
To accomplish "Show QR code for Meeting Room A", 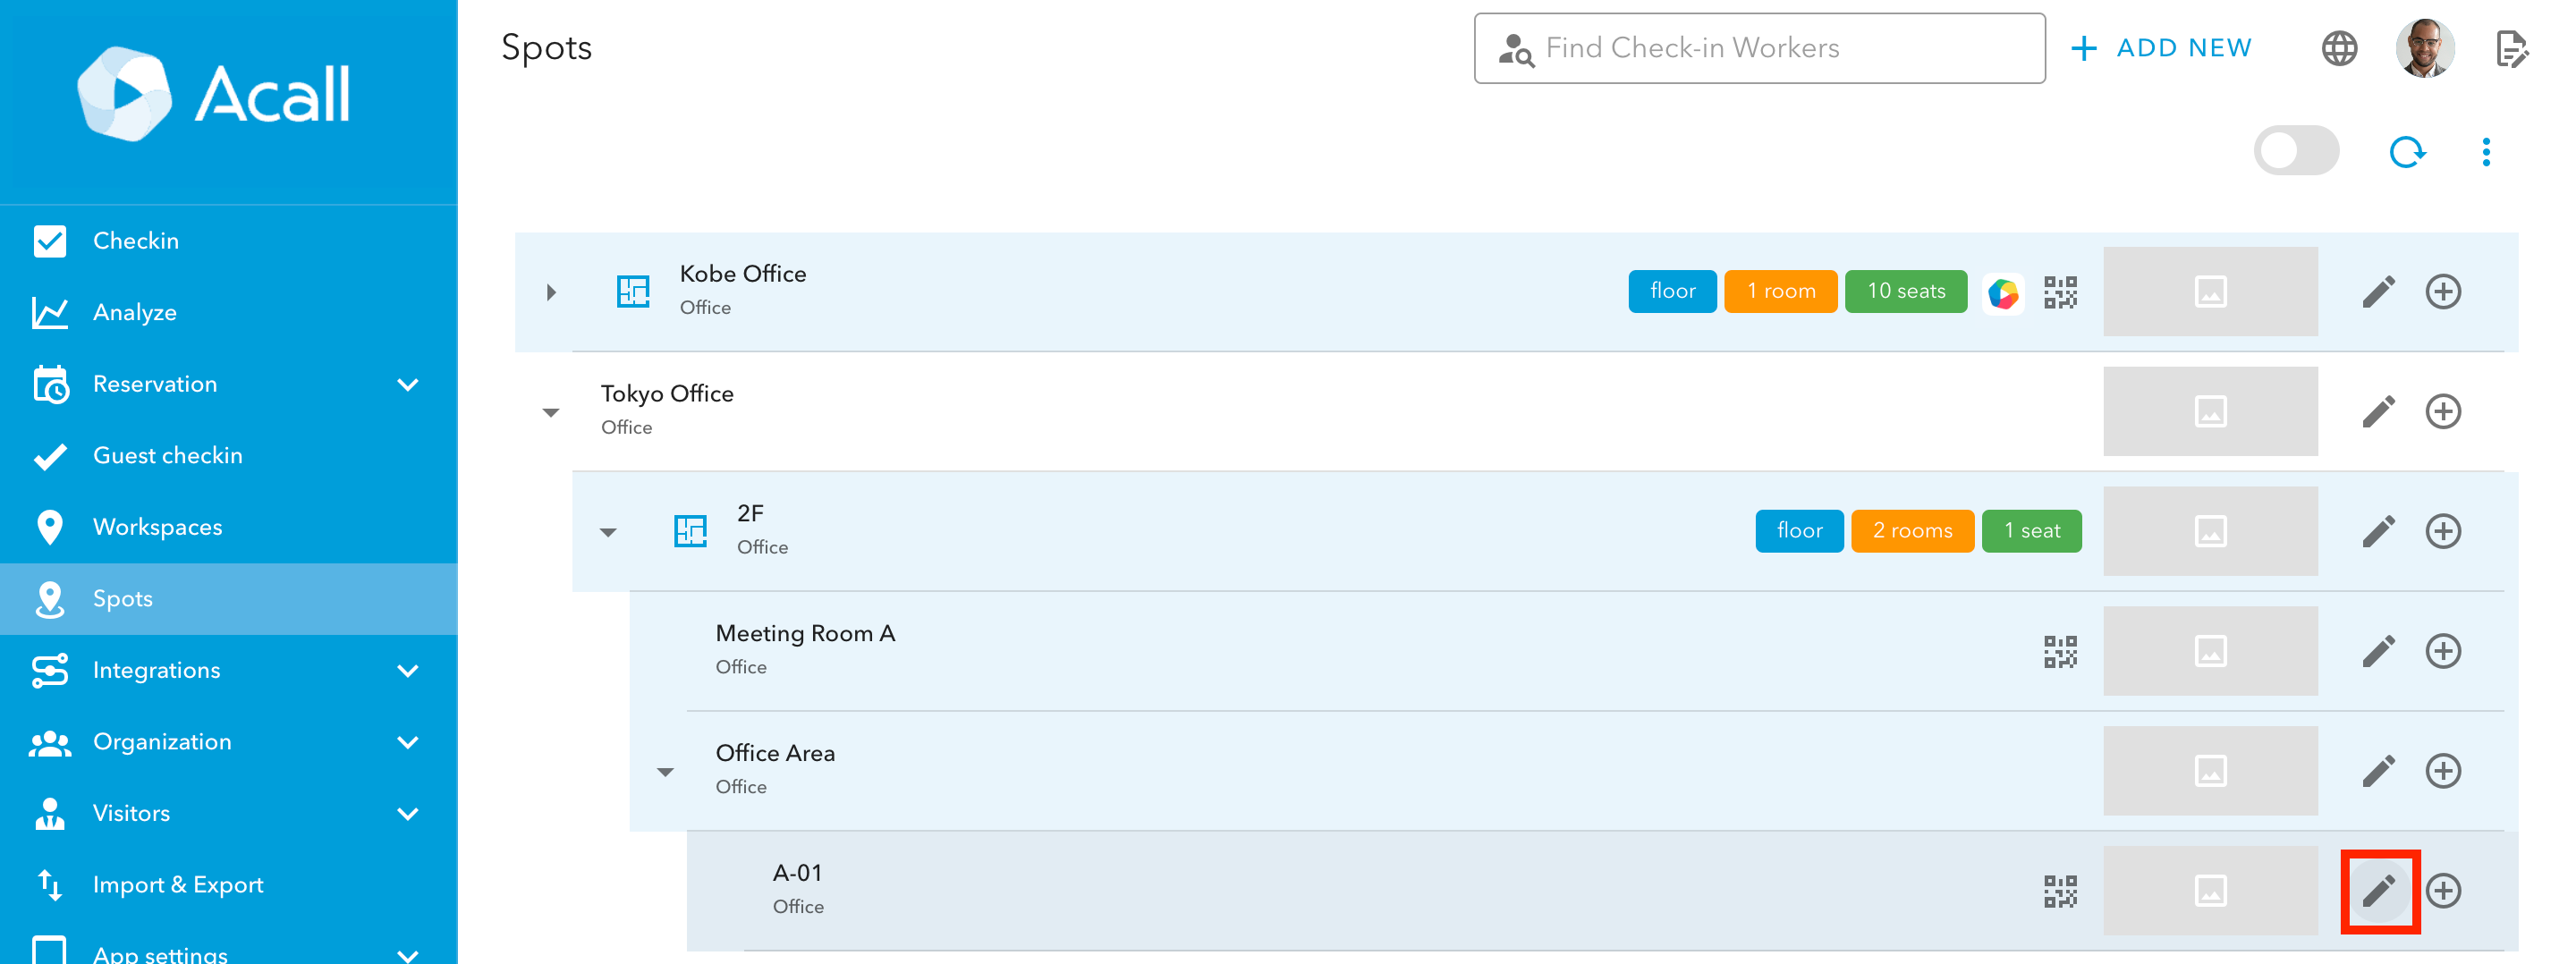I will (x=2059, y=651).
